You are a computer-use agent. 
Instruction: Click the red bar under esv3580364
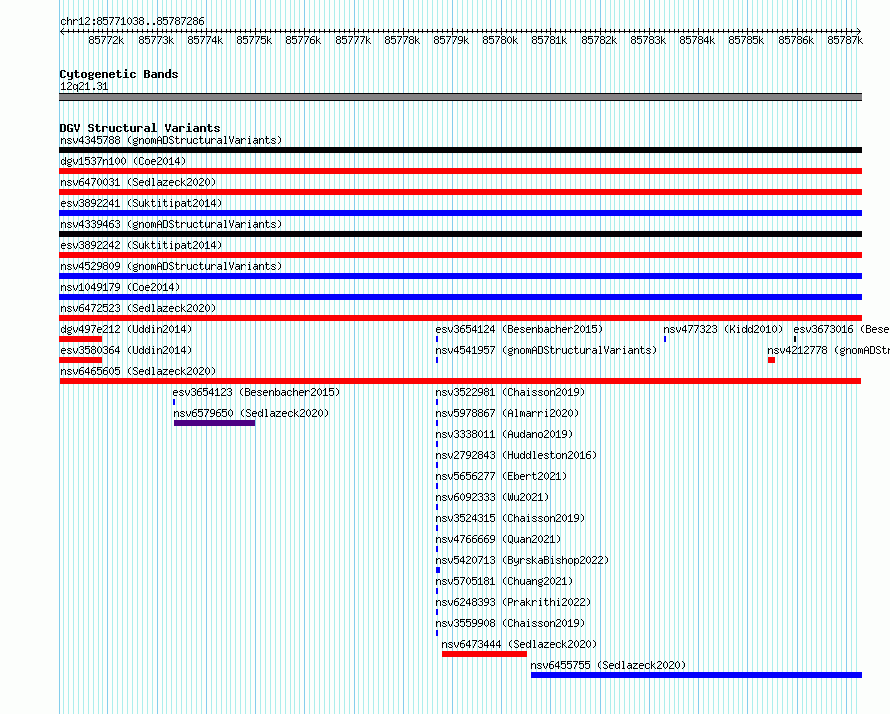[81, 360]
